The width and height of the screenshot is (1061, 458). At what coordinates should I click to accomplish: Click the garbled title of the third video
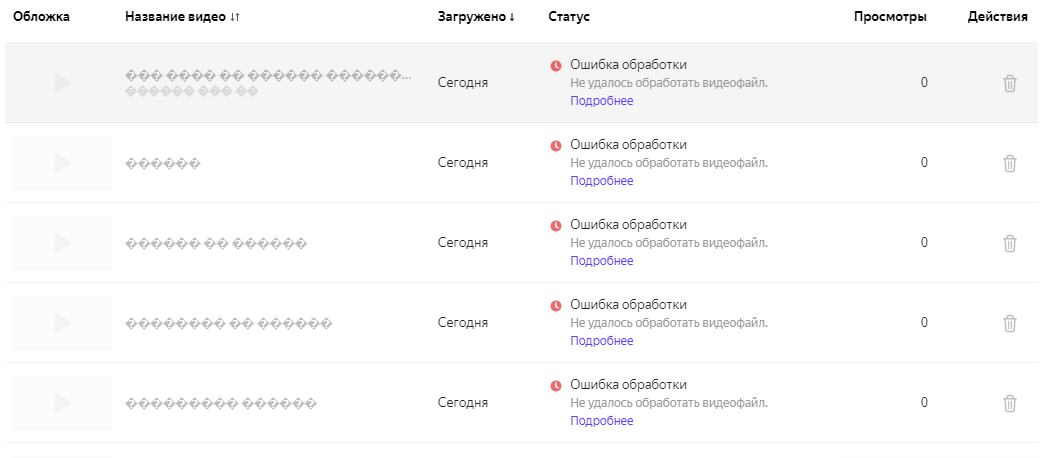tap(216, 244)
